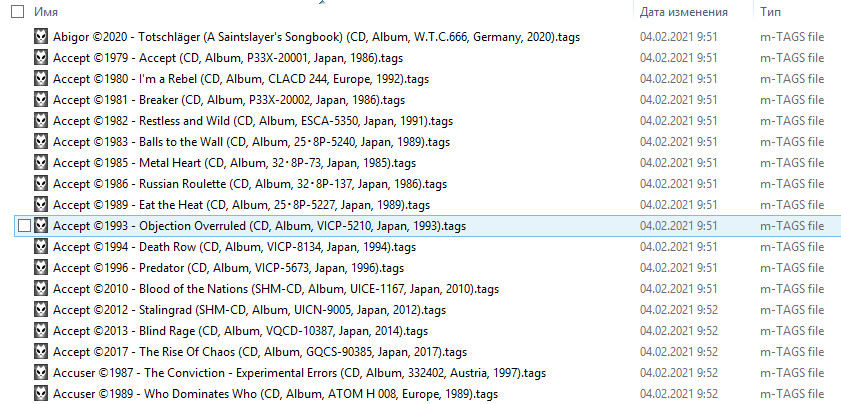Click the icon for Balls to the Wall

pos(41,142)
